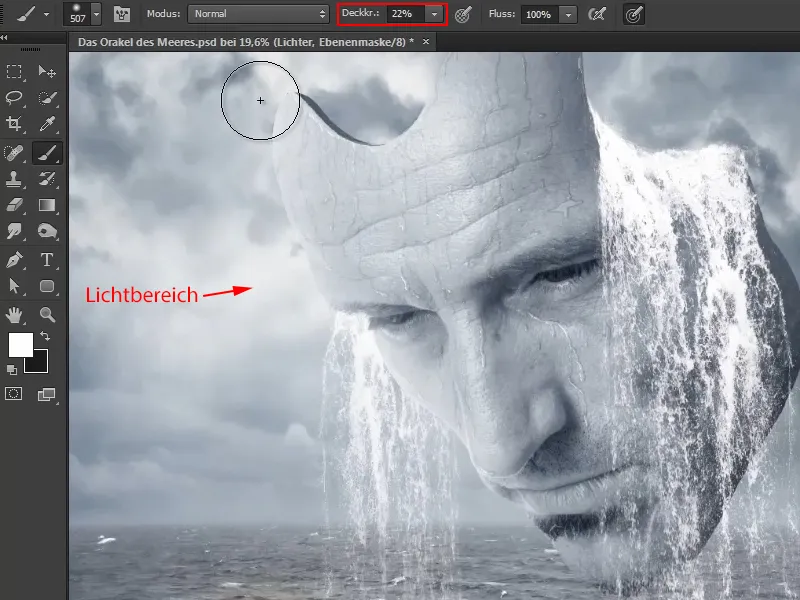Select the Eyedropper tool
The image size is (800, 600).
(x=47, y=123)
